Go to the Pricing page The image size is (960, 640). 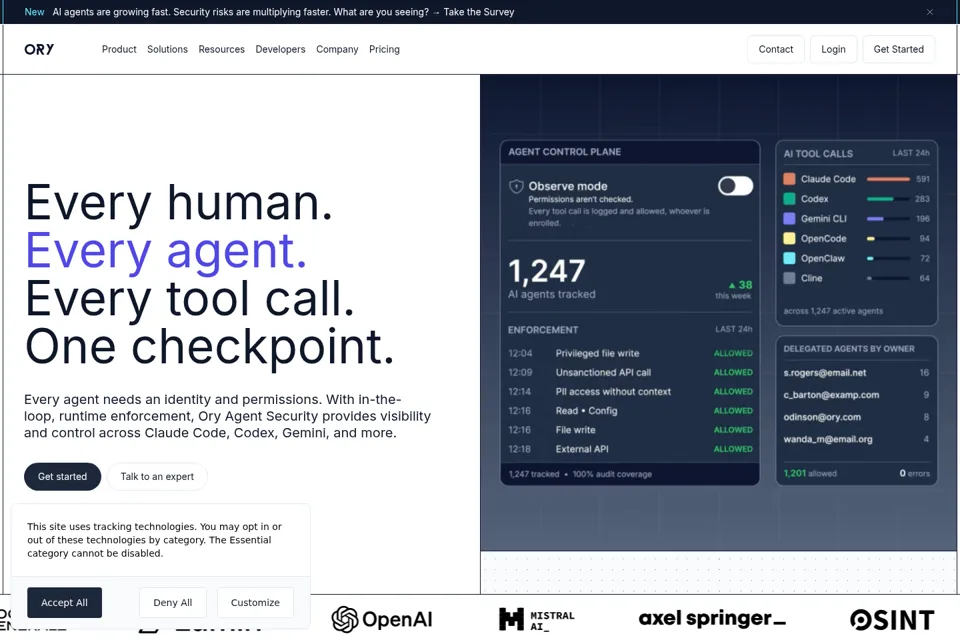click(384, 49)
